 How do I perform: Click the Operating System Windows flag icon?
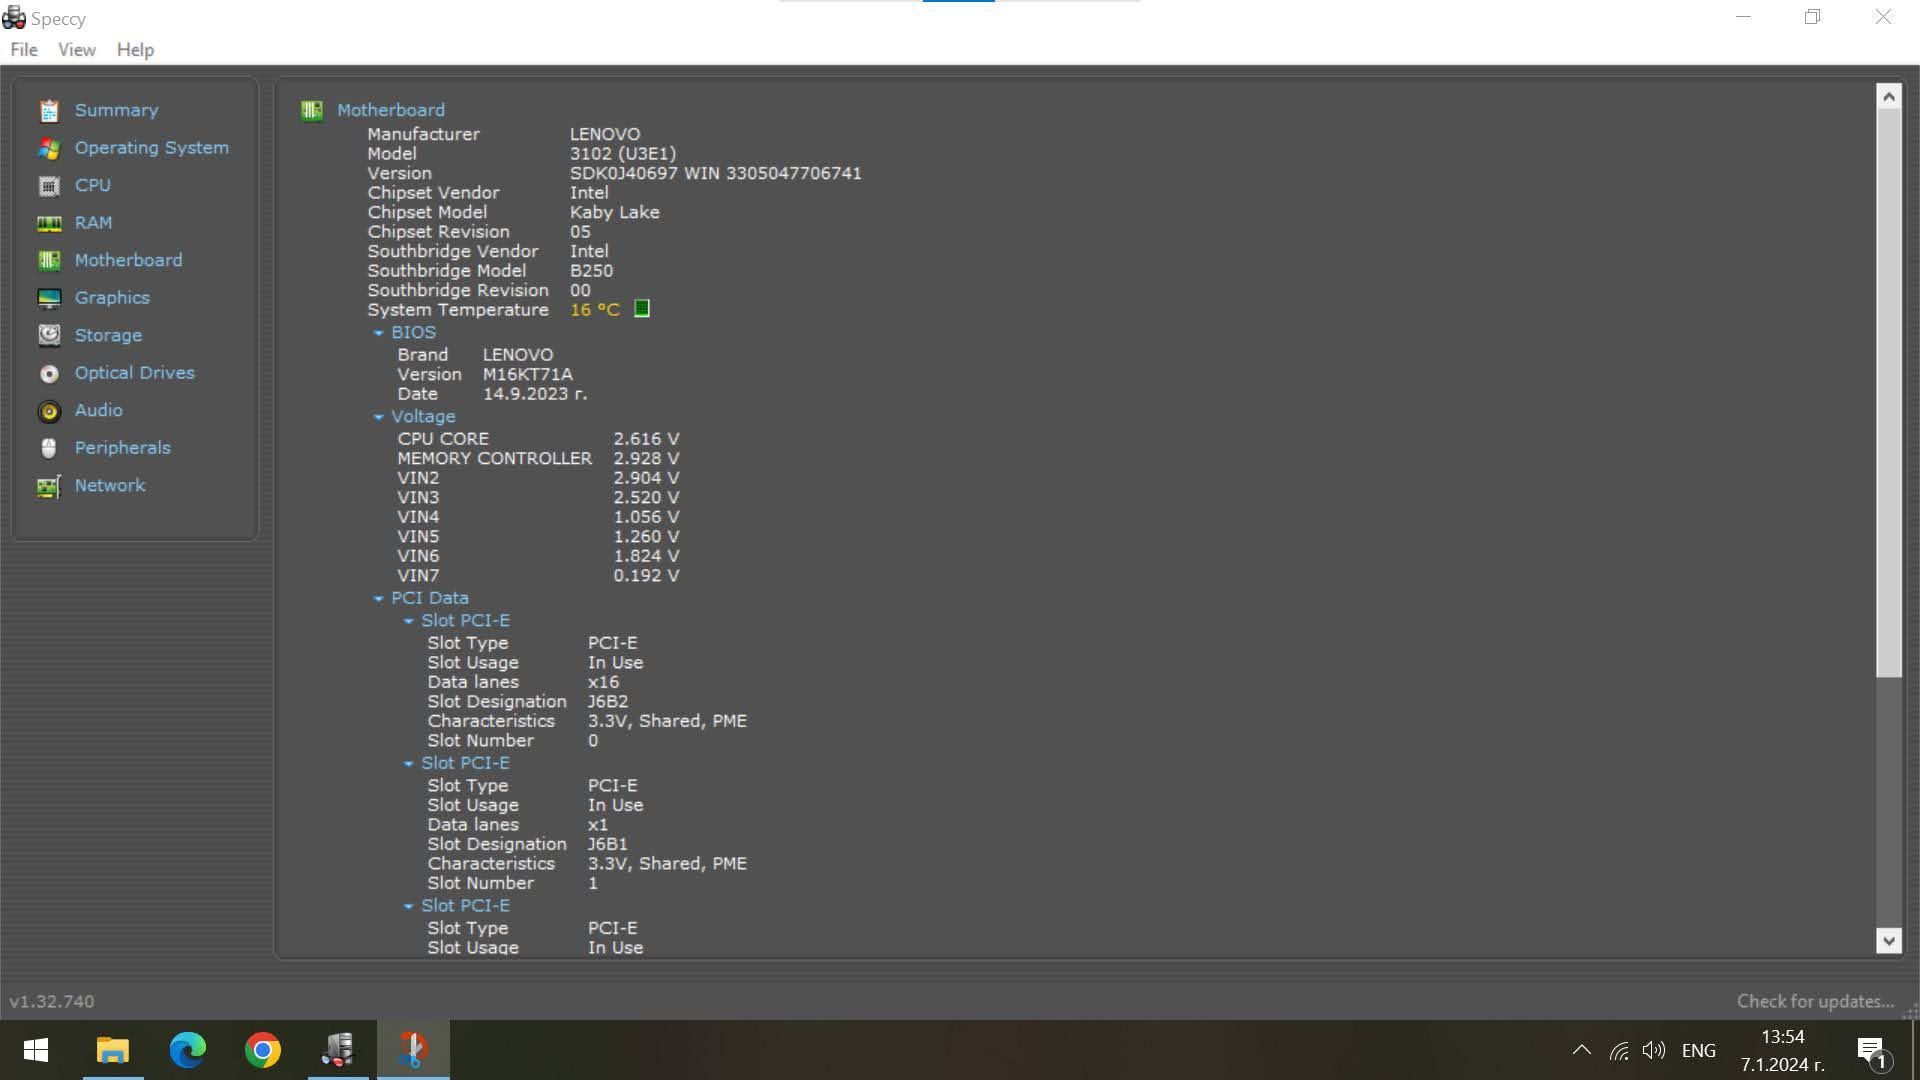pos(49,148)
